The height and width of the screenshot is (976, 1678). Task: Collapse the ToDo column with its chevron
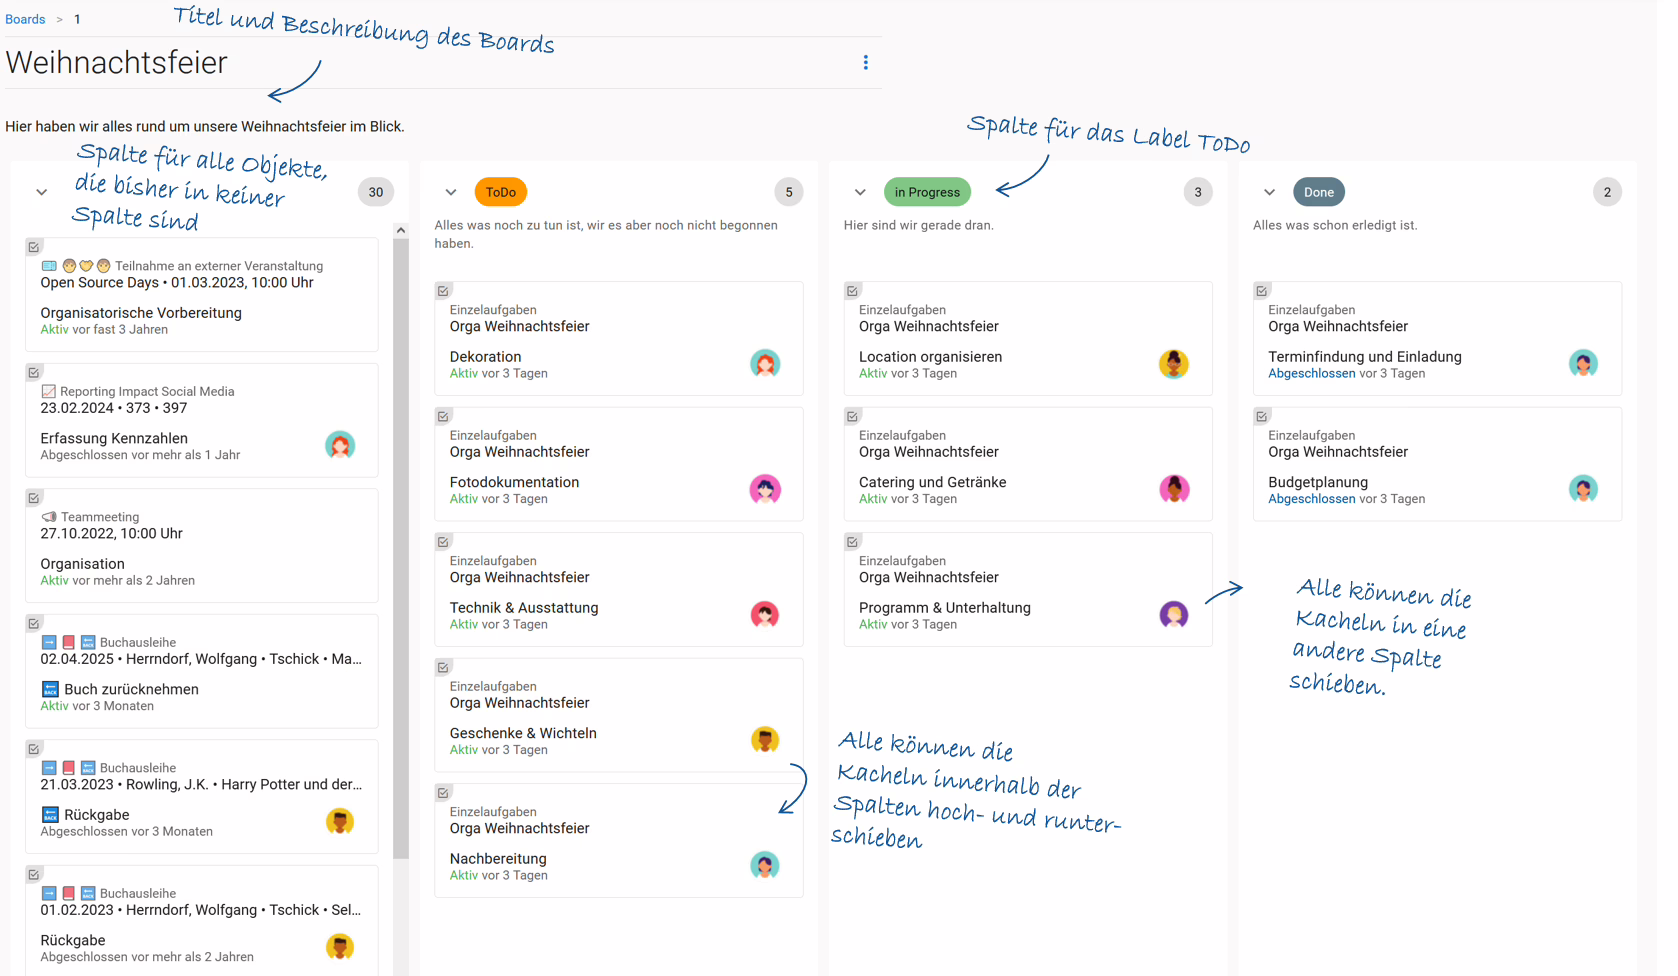click(451, 192)
